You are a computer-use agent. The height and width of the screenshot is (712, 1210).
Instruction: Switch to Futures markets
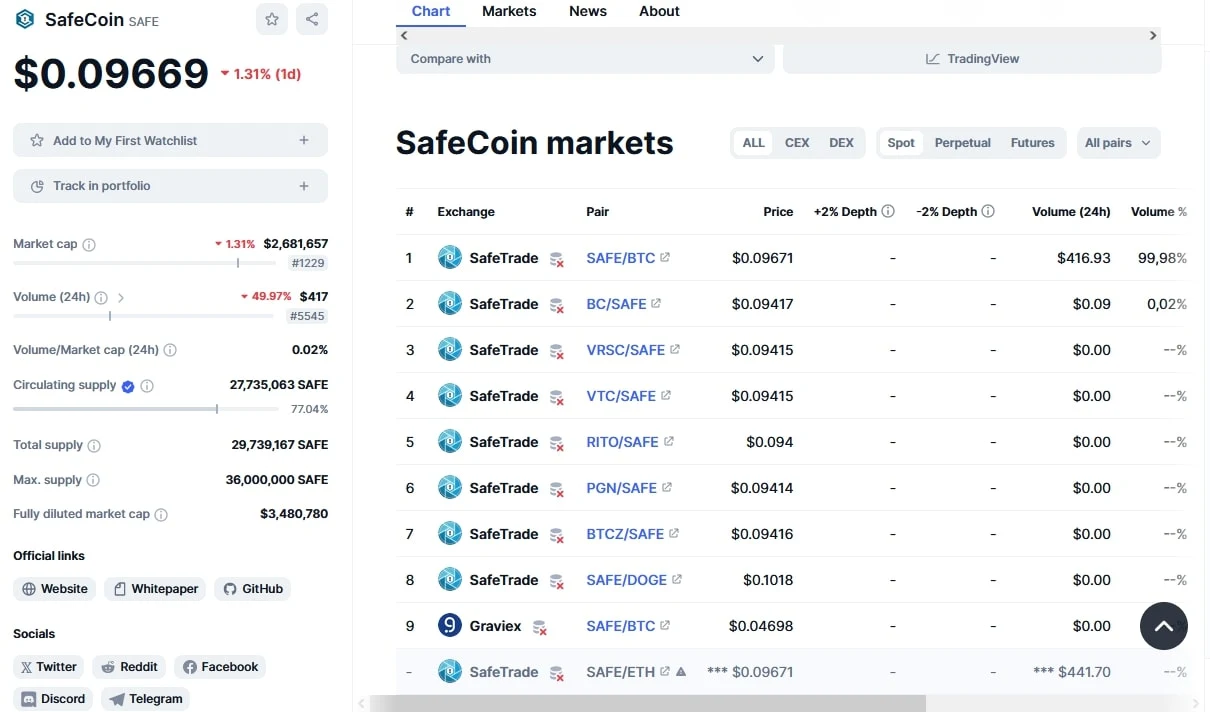tap(1033, 143)
